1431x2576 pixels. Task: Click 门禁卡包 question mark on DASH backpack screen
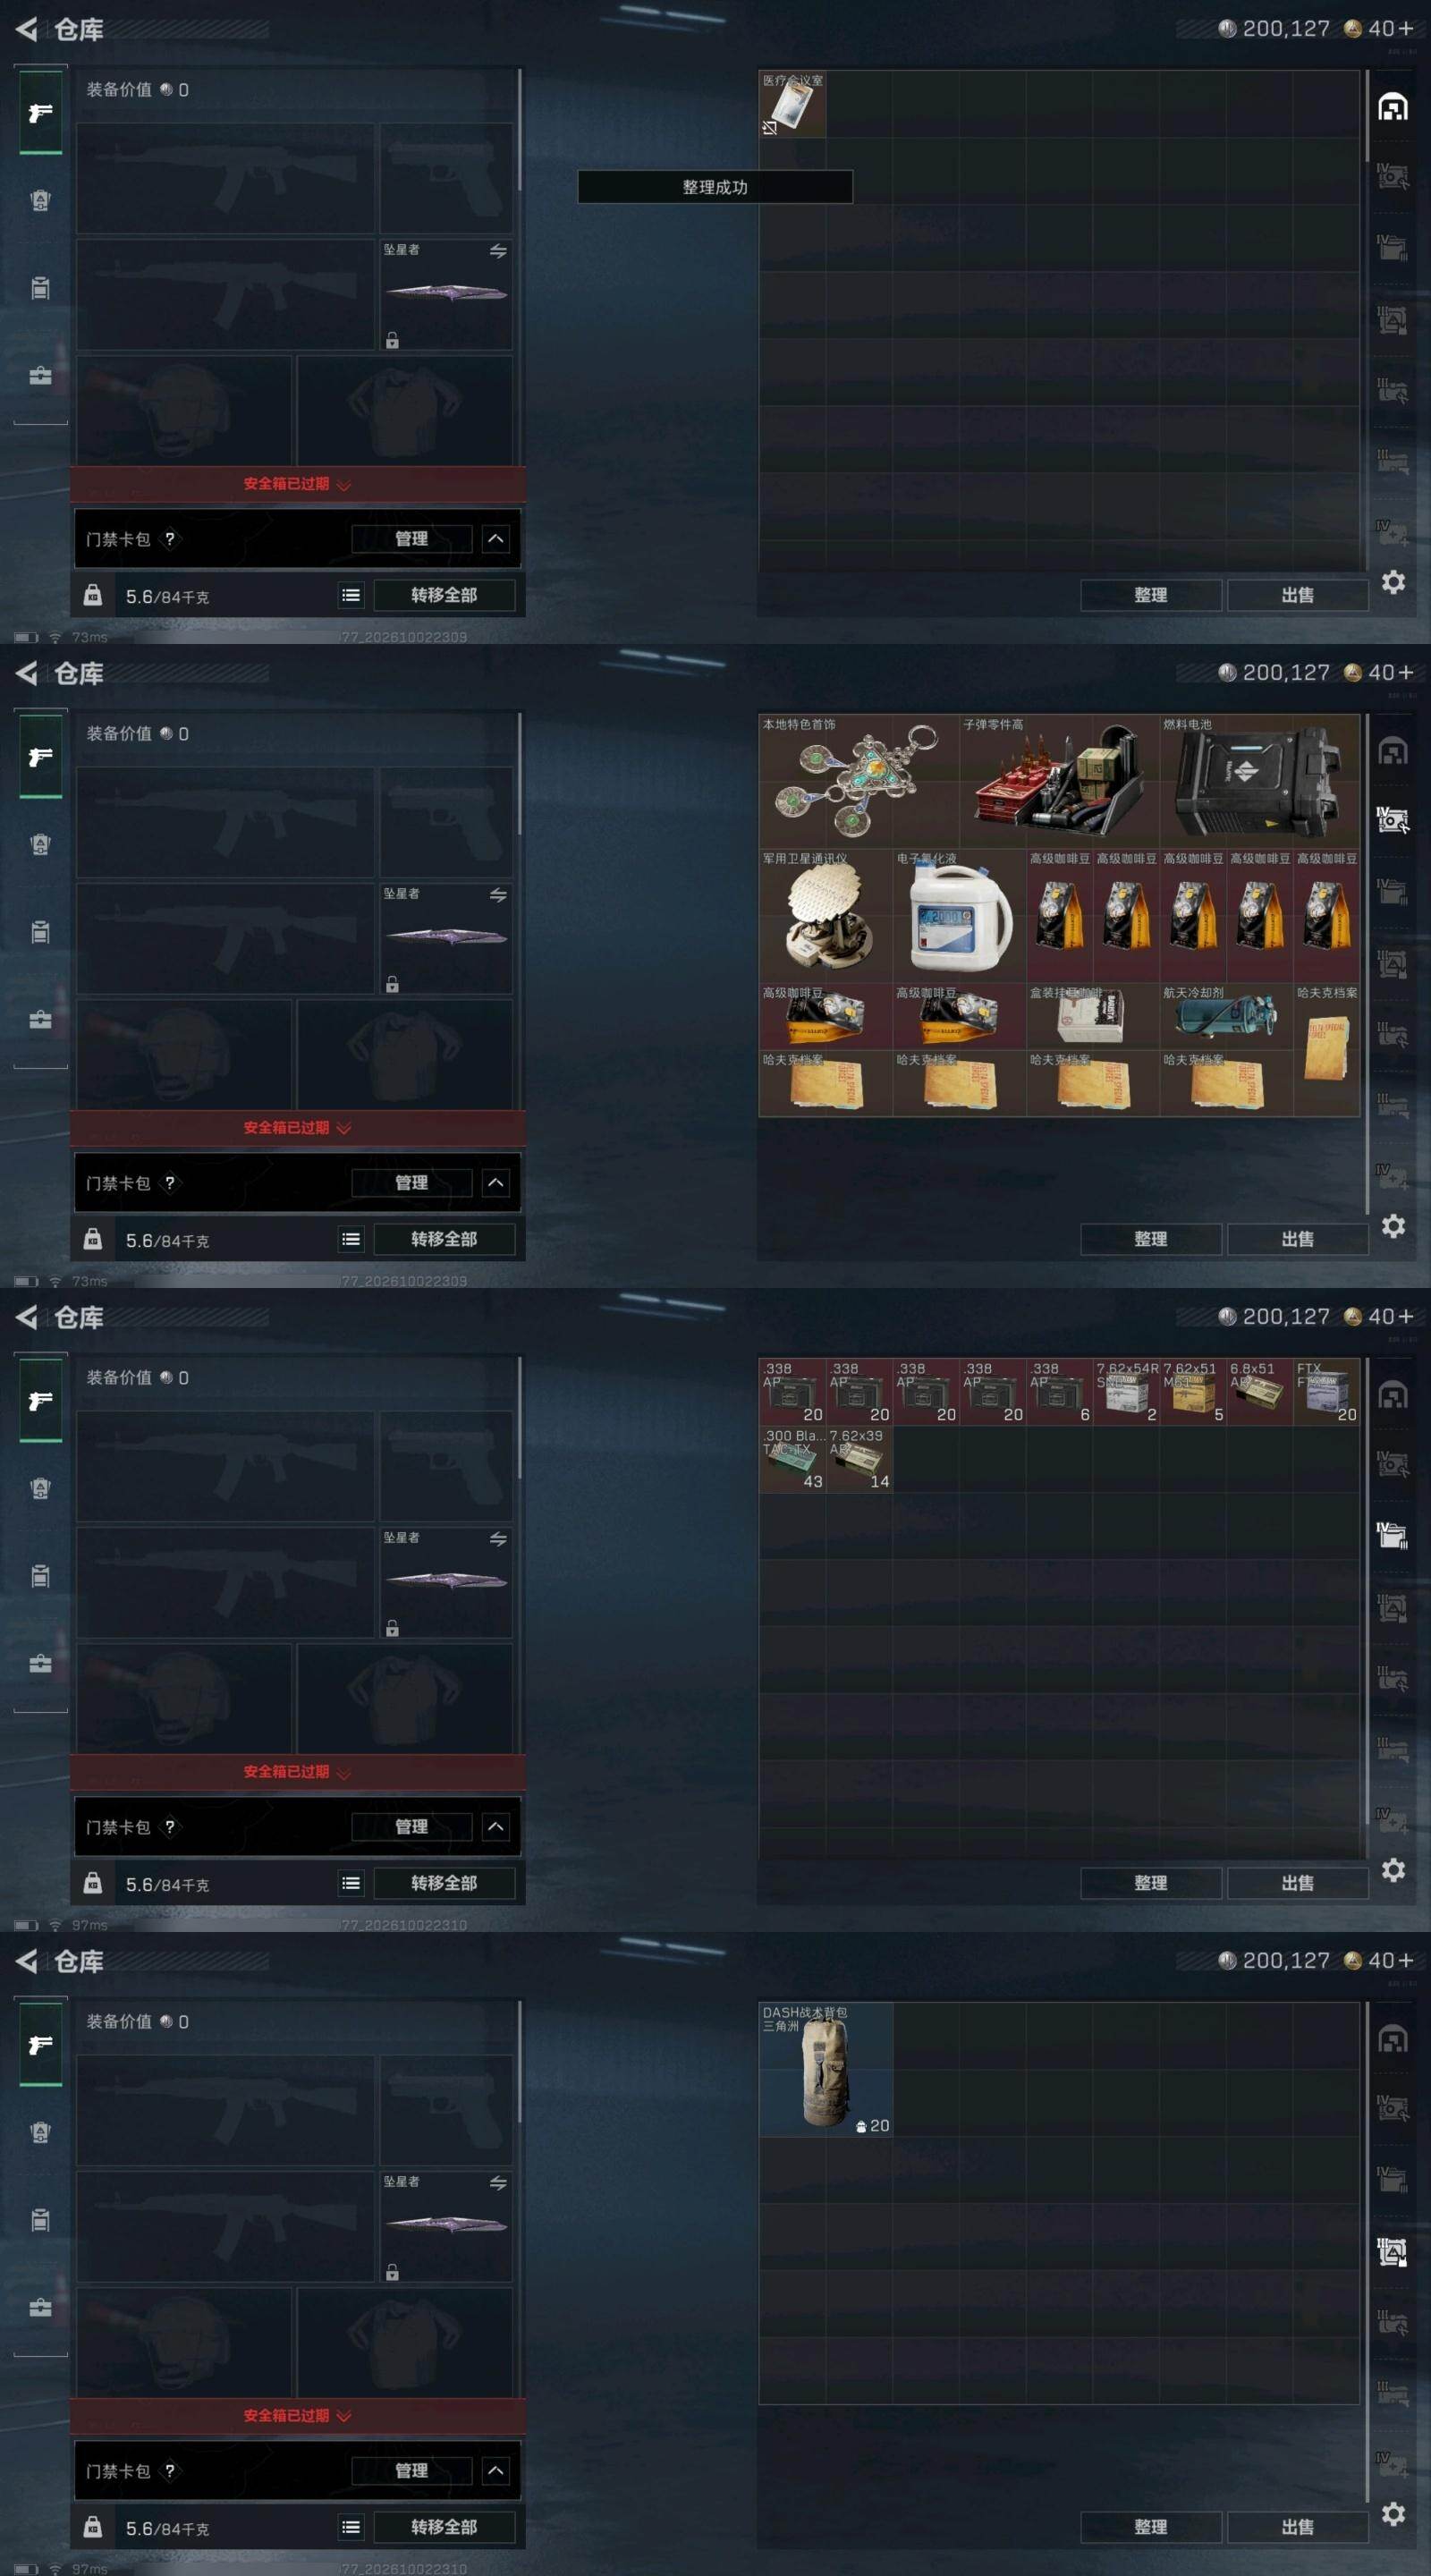[170, 2470]
